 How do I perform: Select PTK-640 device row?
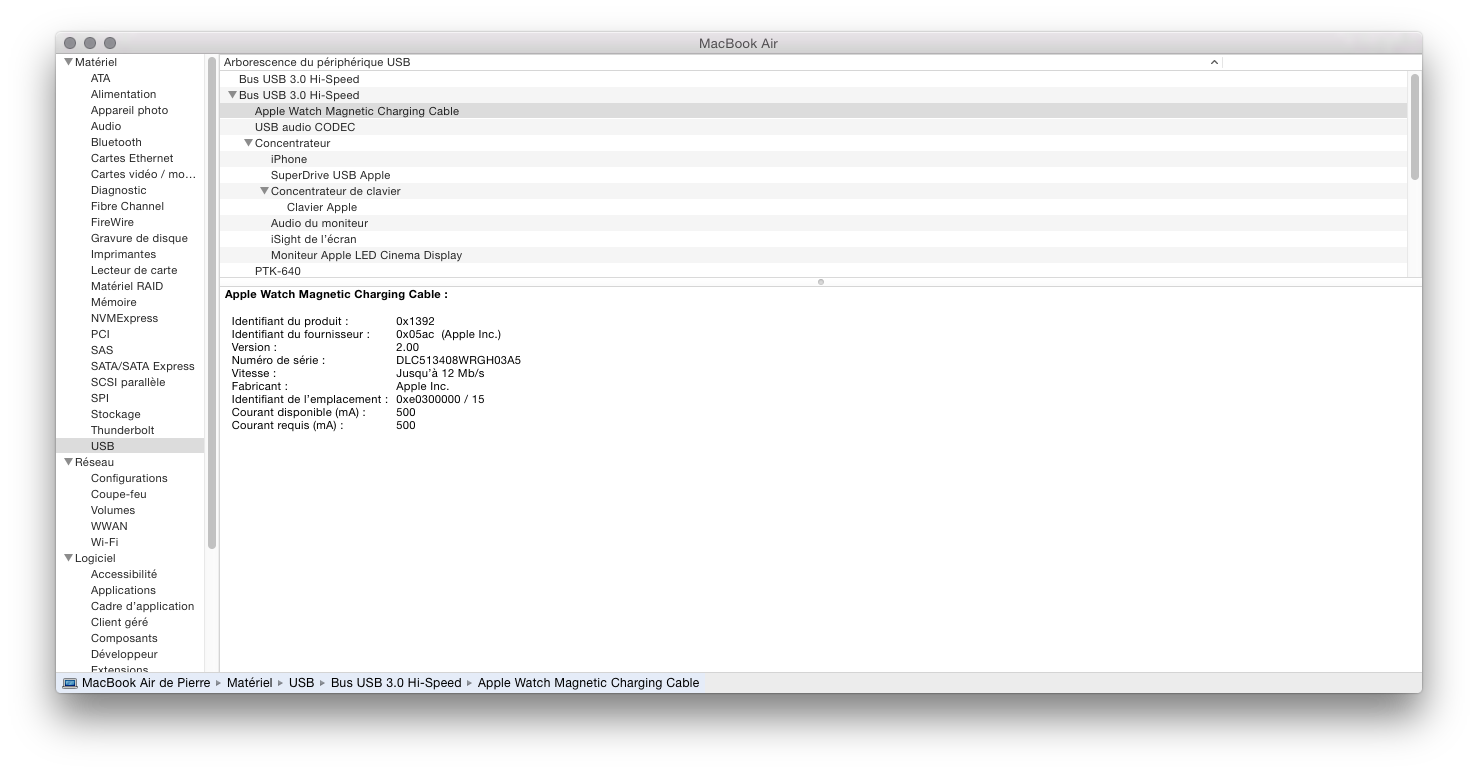[x=813, y=271]
